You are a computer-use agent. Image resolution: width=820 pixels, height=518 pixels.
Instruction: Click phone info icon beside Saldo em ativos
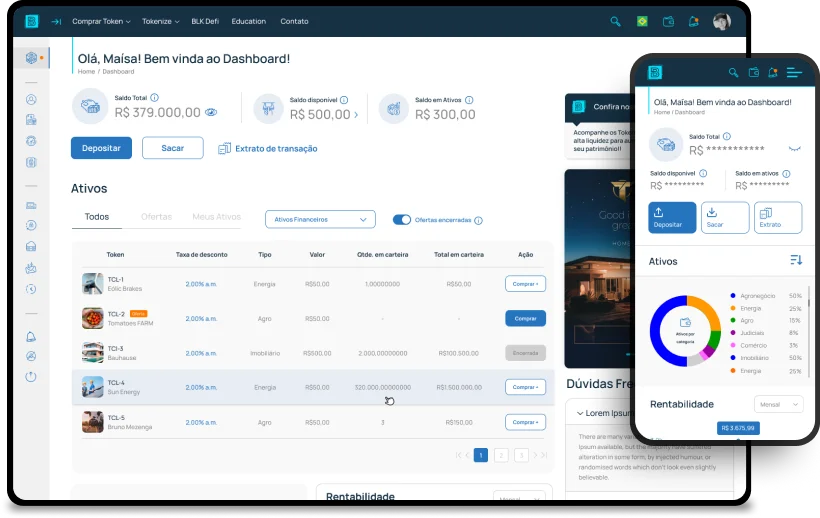786,174
